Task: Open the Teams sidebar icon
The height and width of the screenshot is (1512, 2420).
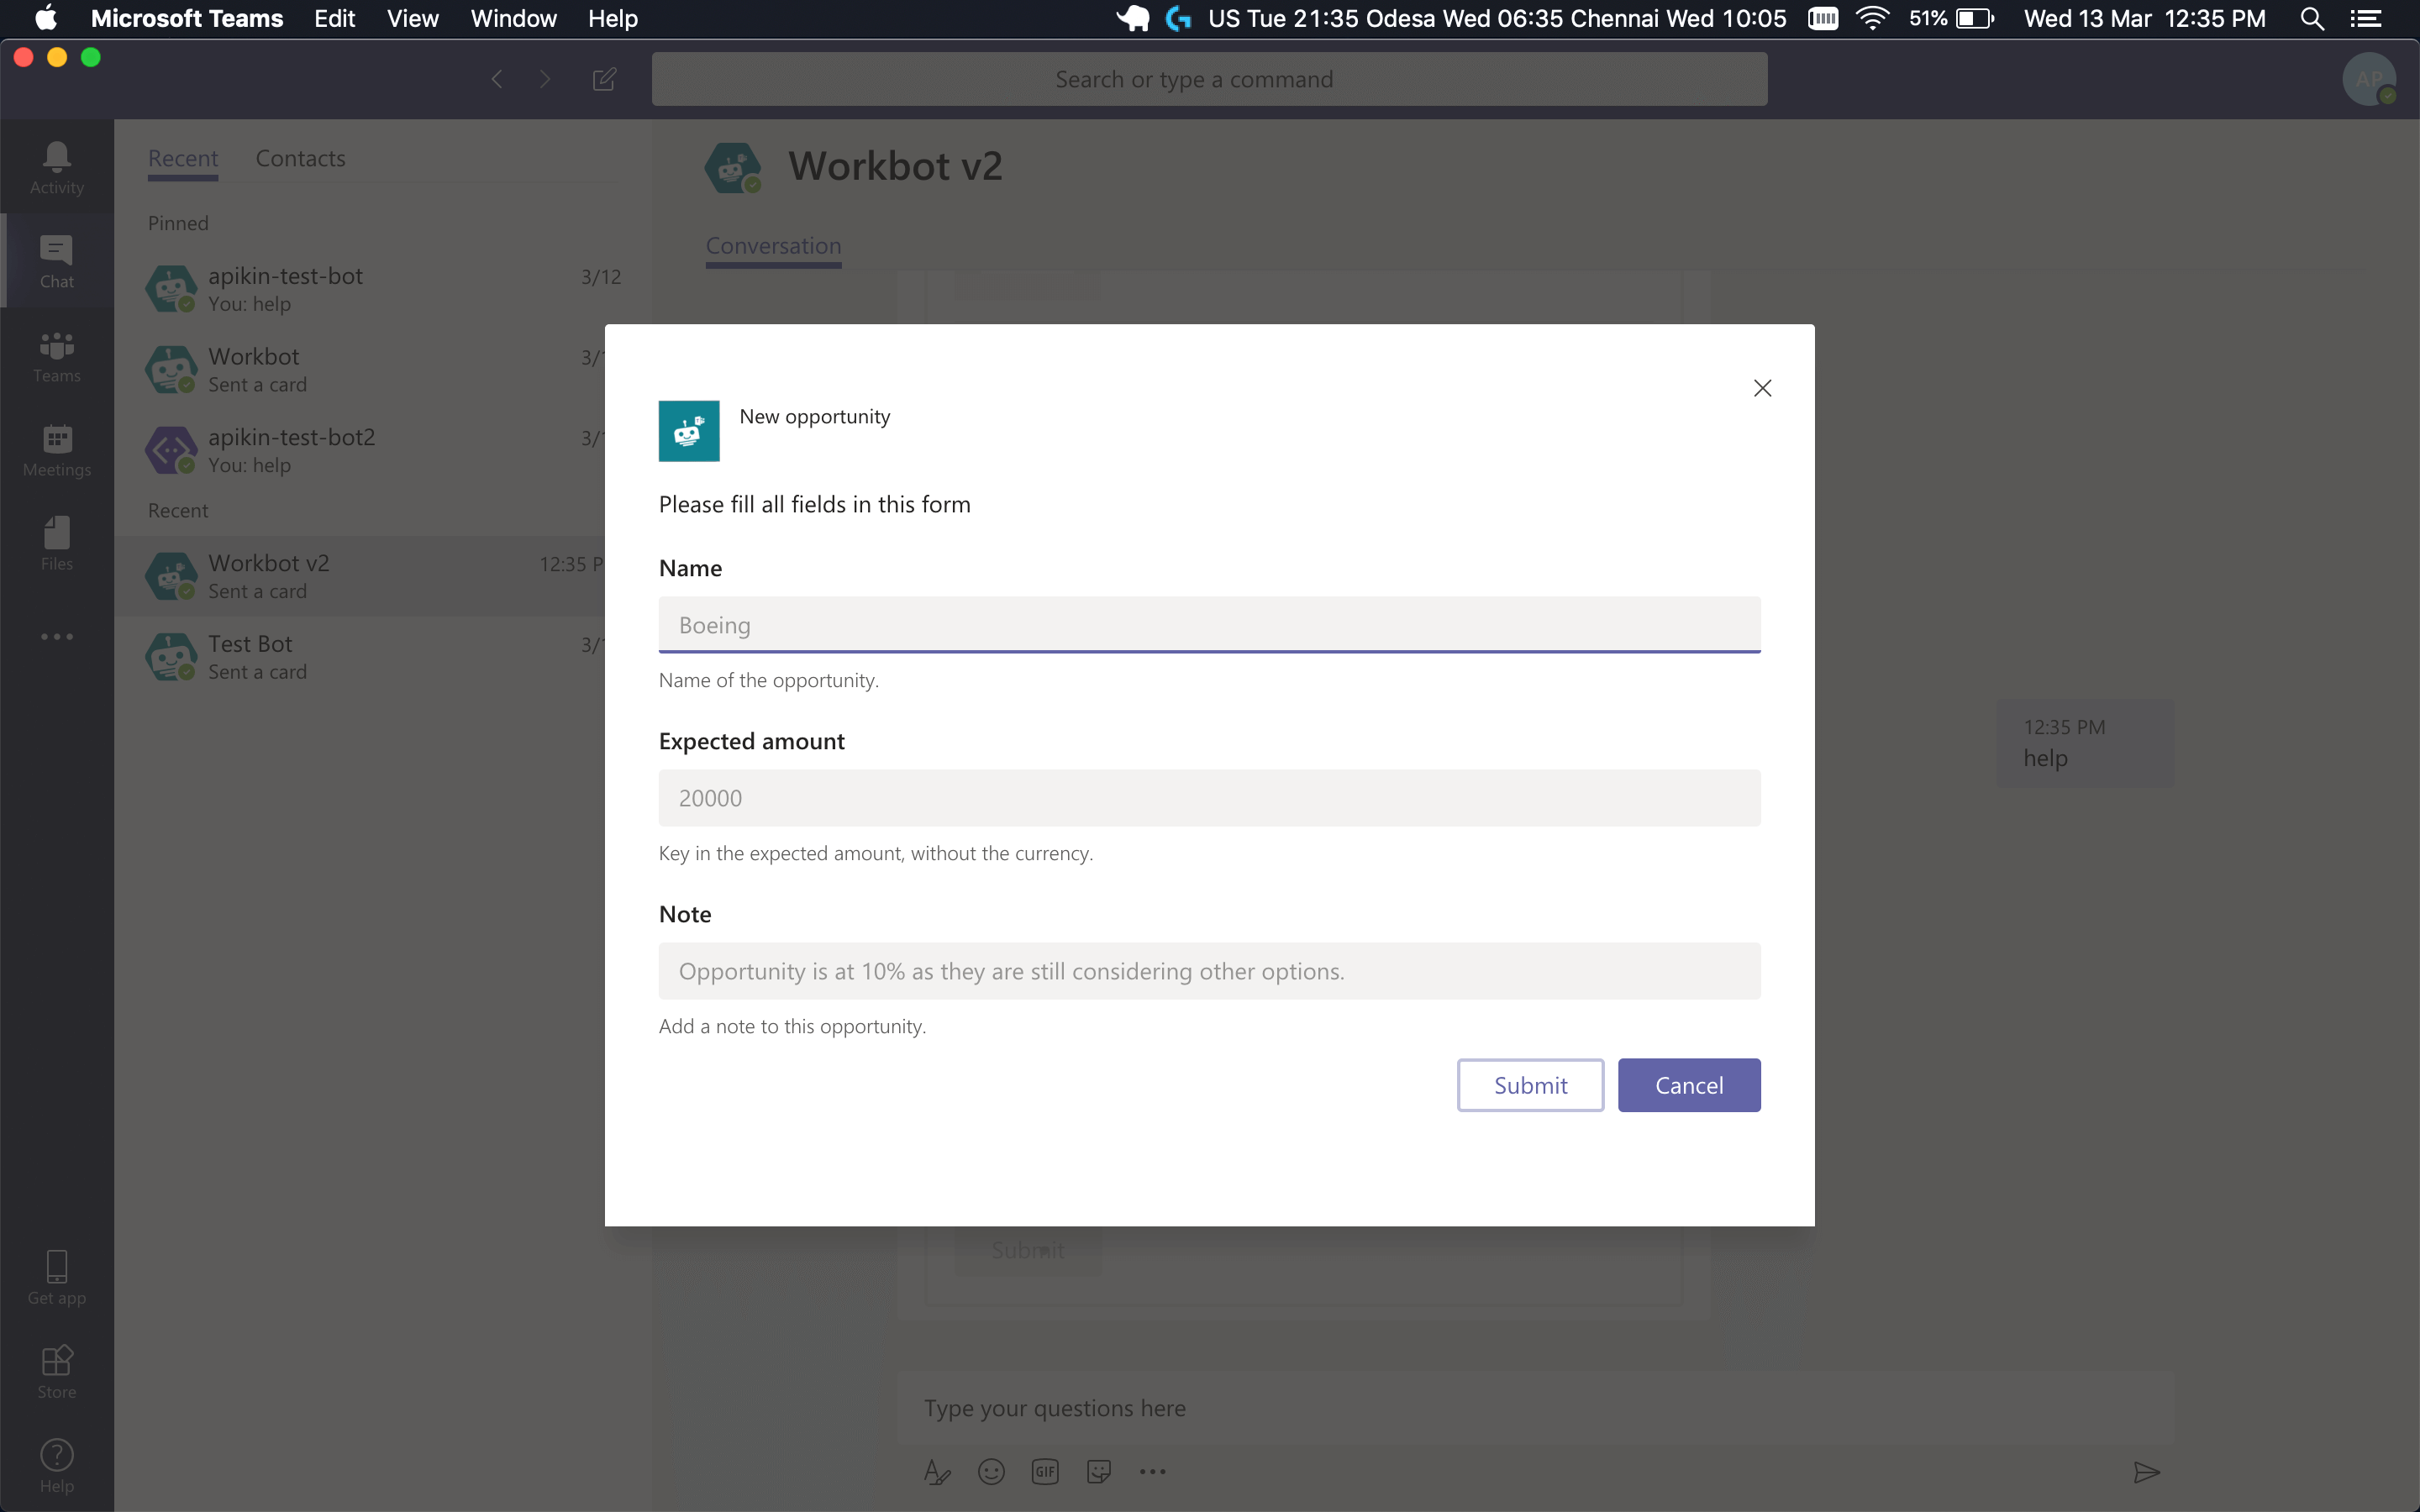Action: pyautogui.click(x=55, y=357)
